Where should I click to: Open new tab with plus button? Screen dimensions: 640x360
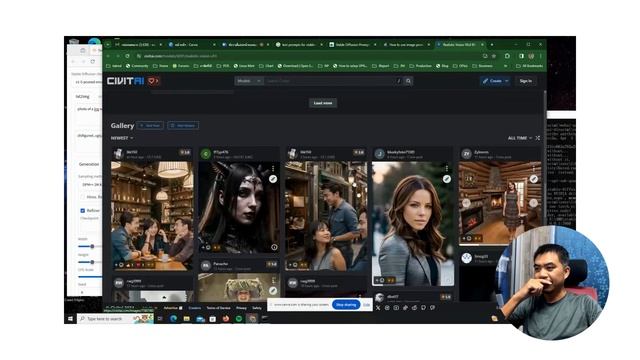(x=492, y=44)
